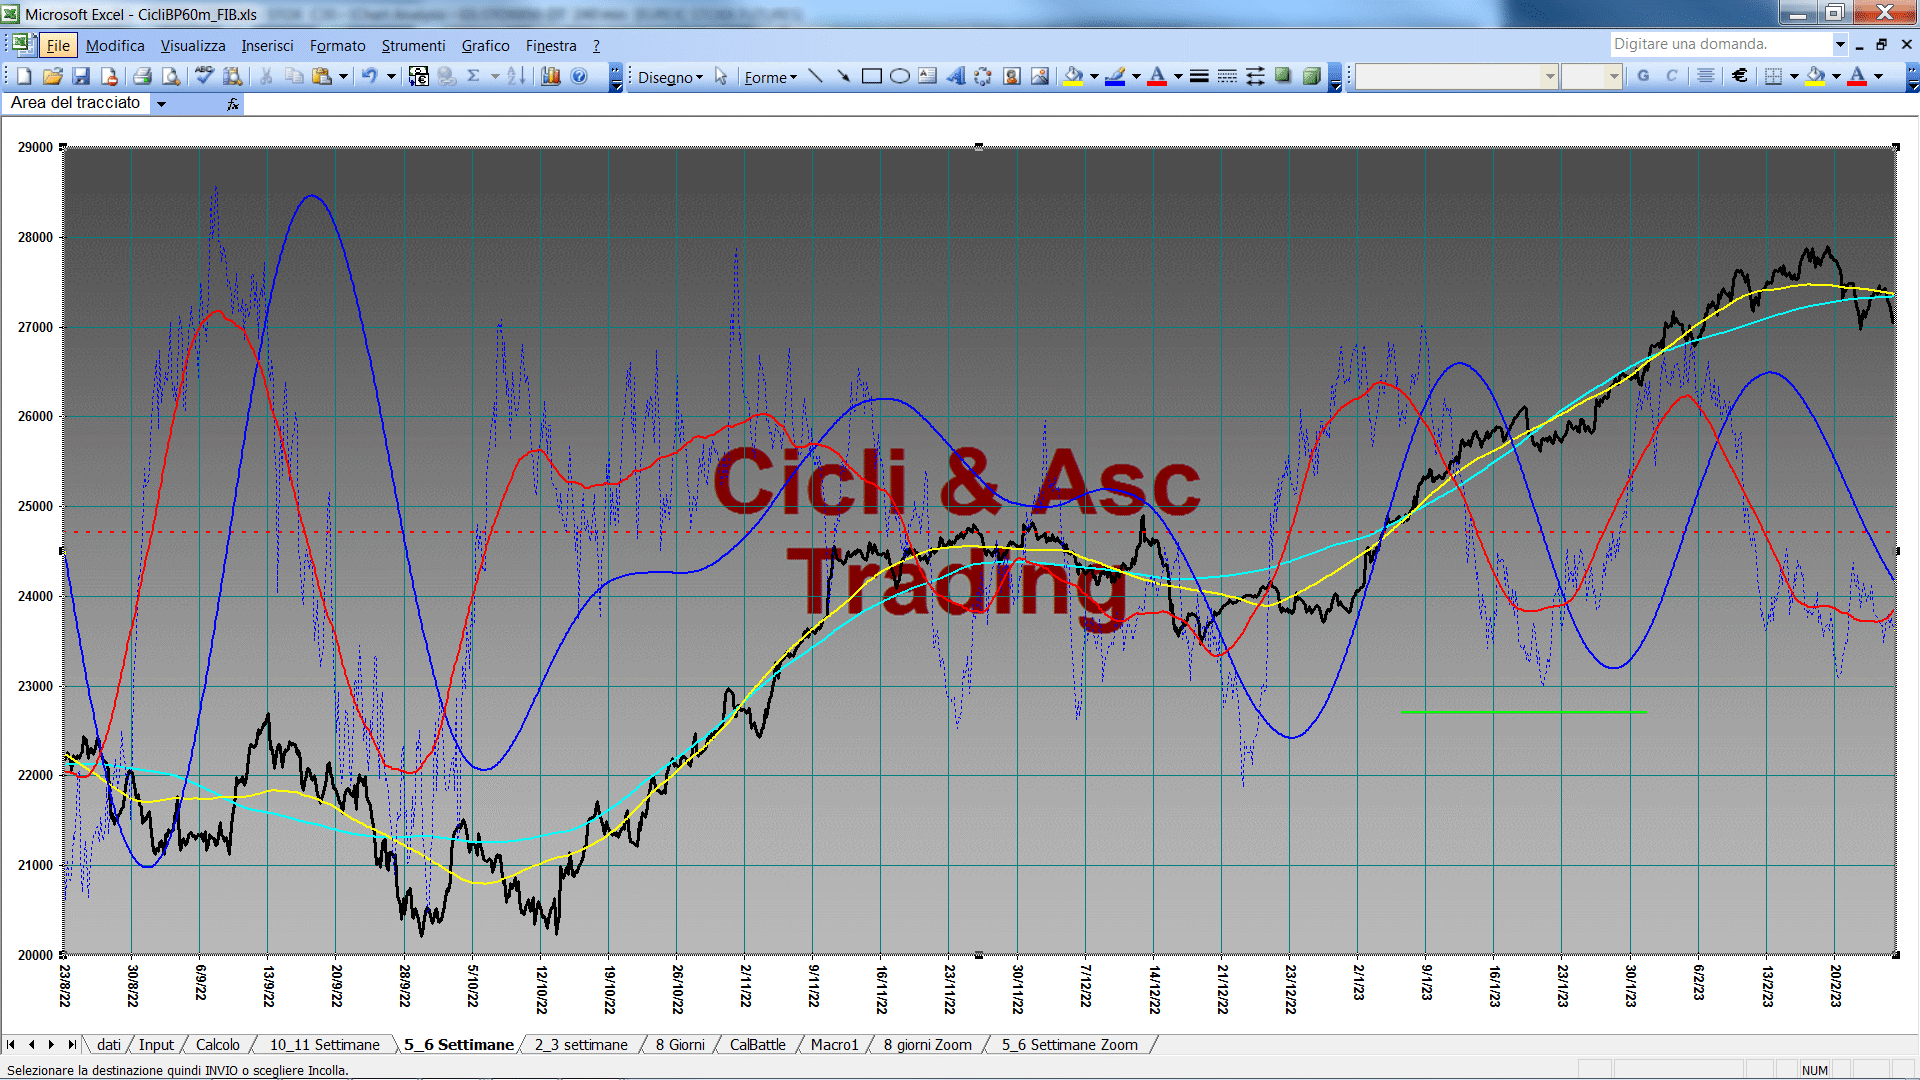Viewport: 1920px width, 1080px height.
Task: Open Help with the question mark icon
Action: [x=579, y=76]
